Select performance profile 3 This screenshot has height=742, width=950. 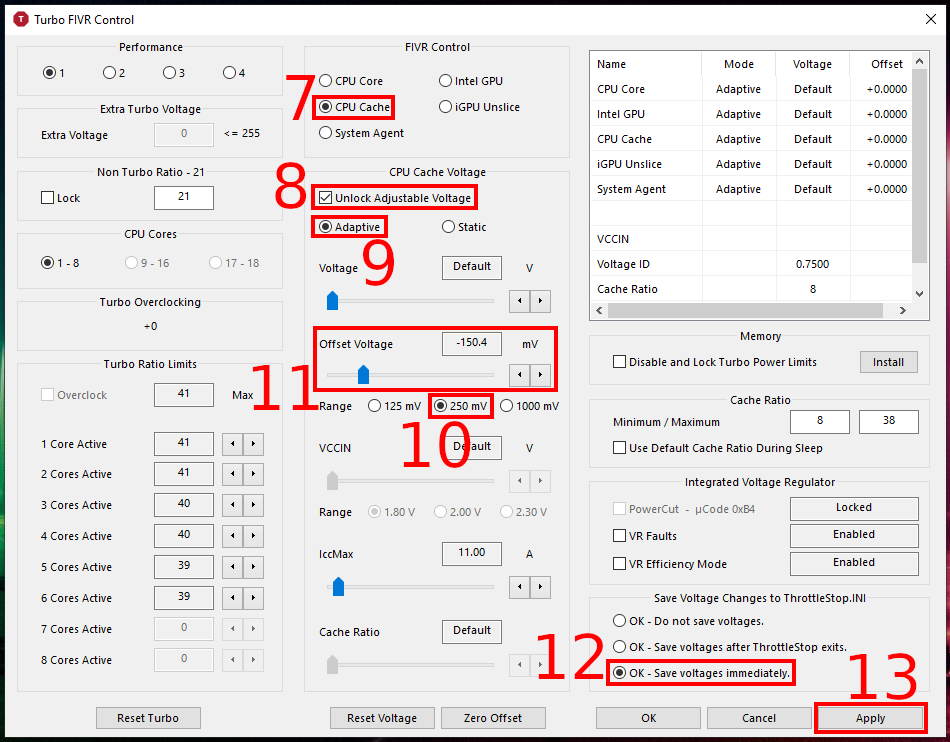pos(169,73)
